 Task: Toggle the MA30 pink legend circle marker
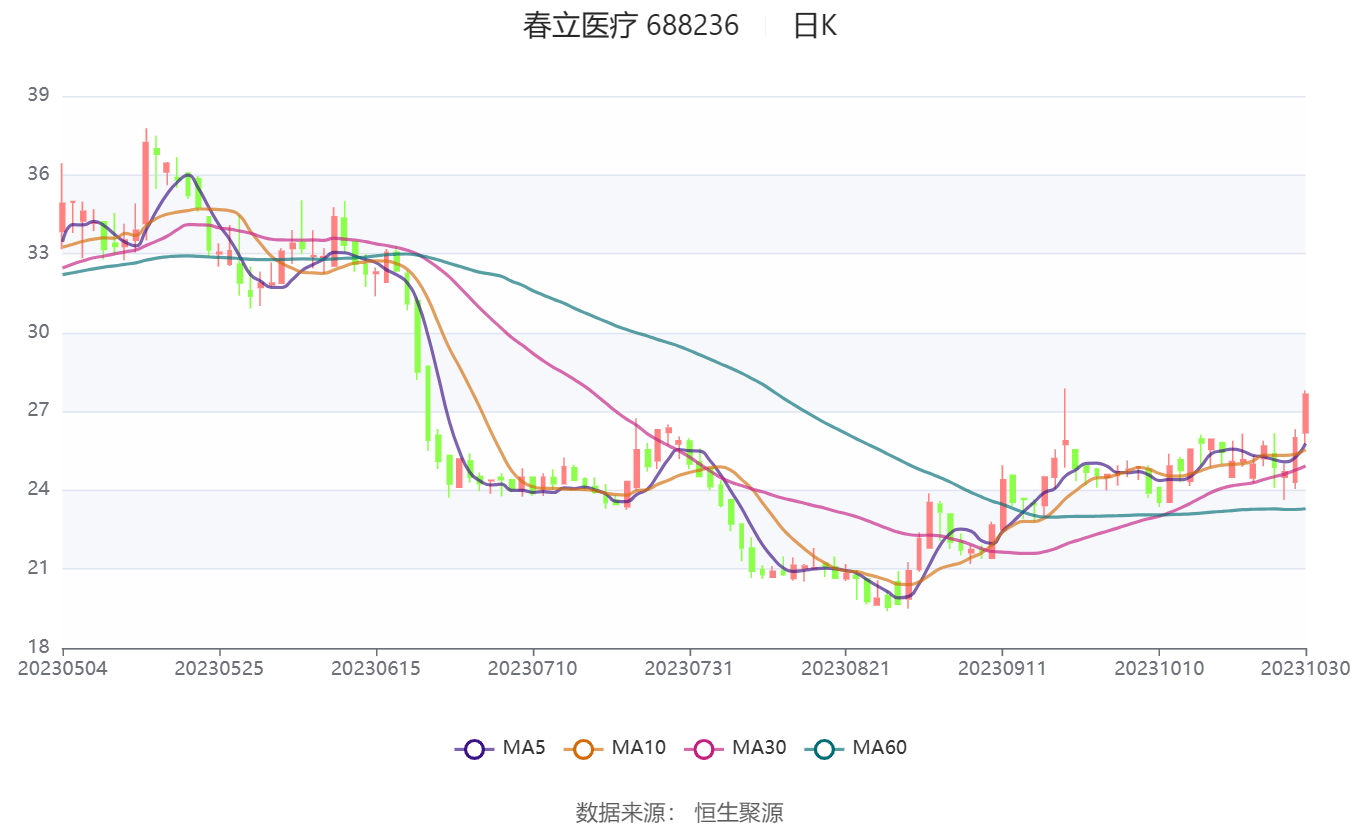[x=704, y=748]
